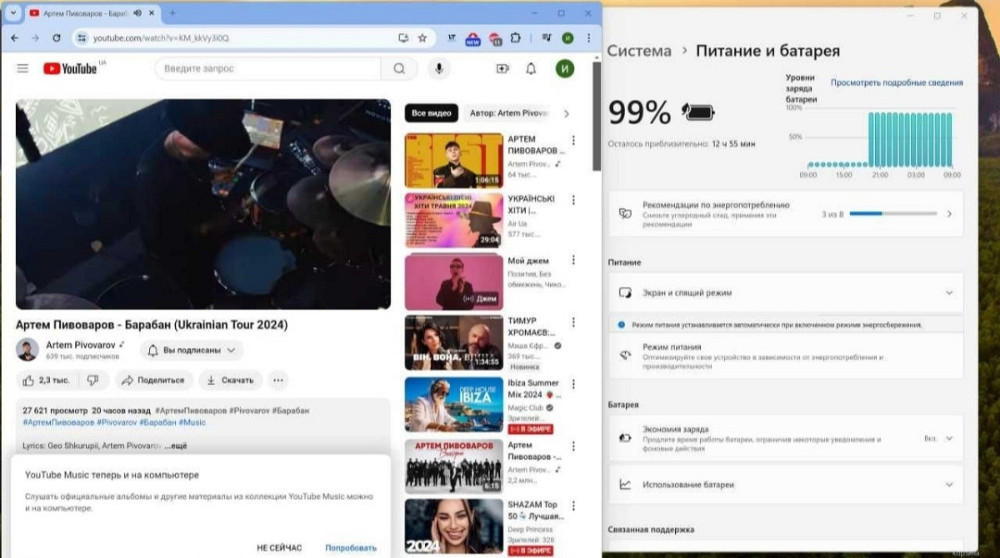1000x558 pixels.
Task: Expand the 'Использование батареи' section
Action: pos(949,484)
